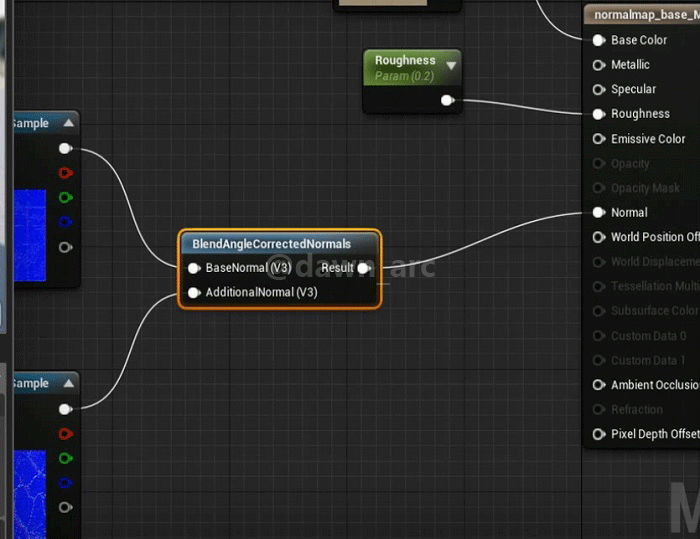Expand the Roughness parameter node dropdown arrow
The height and width of the screenshot is (539, 700).
[x=451, y=66]
